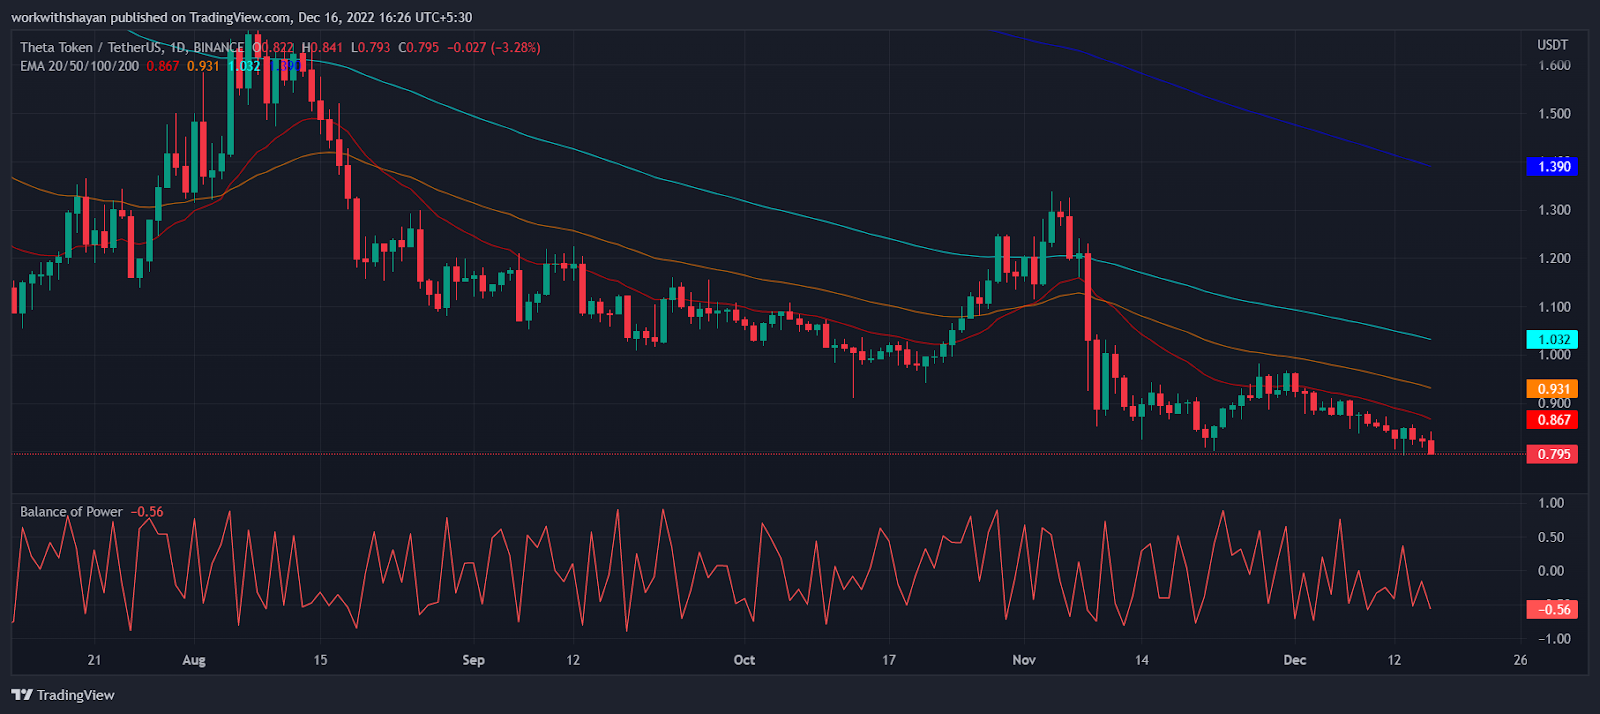This screenshot has height=714, width=1600.
Task: Click the red 0.867 value in EMA legend
Action: tap(163, 66)
